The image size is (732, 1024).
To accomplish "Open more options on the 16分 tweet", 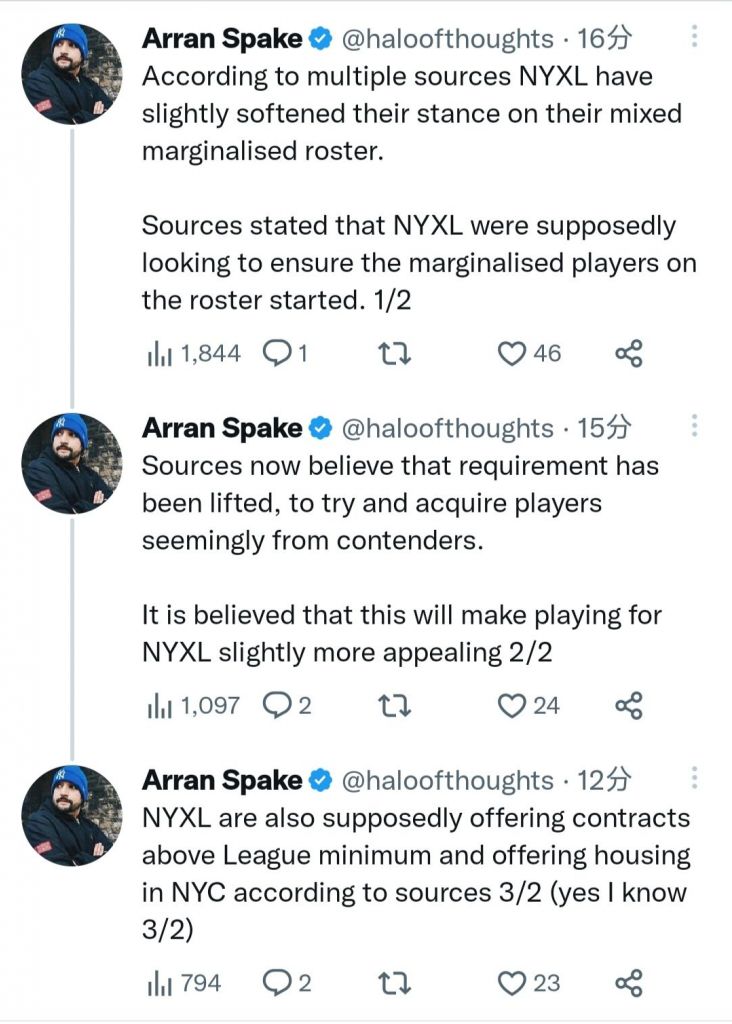I will (696, 36).
